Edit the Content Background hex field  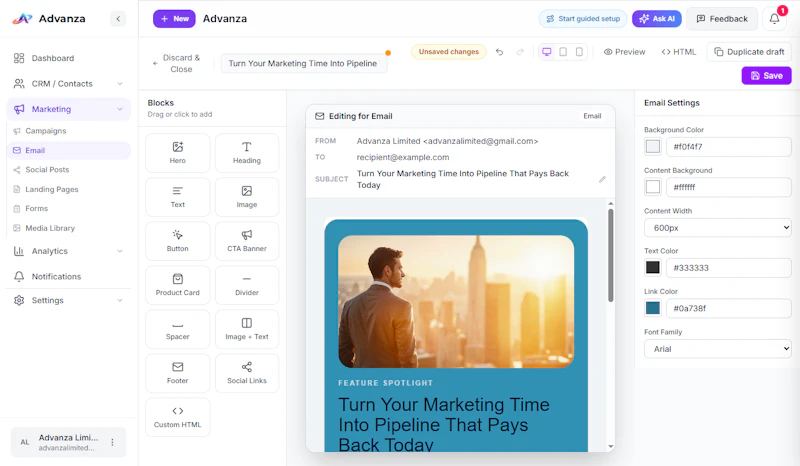[x=729, y=187]
